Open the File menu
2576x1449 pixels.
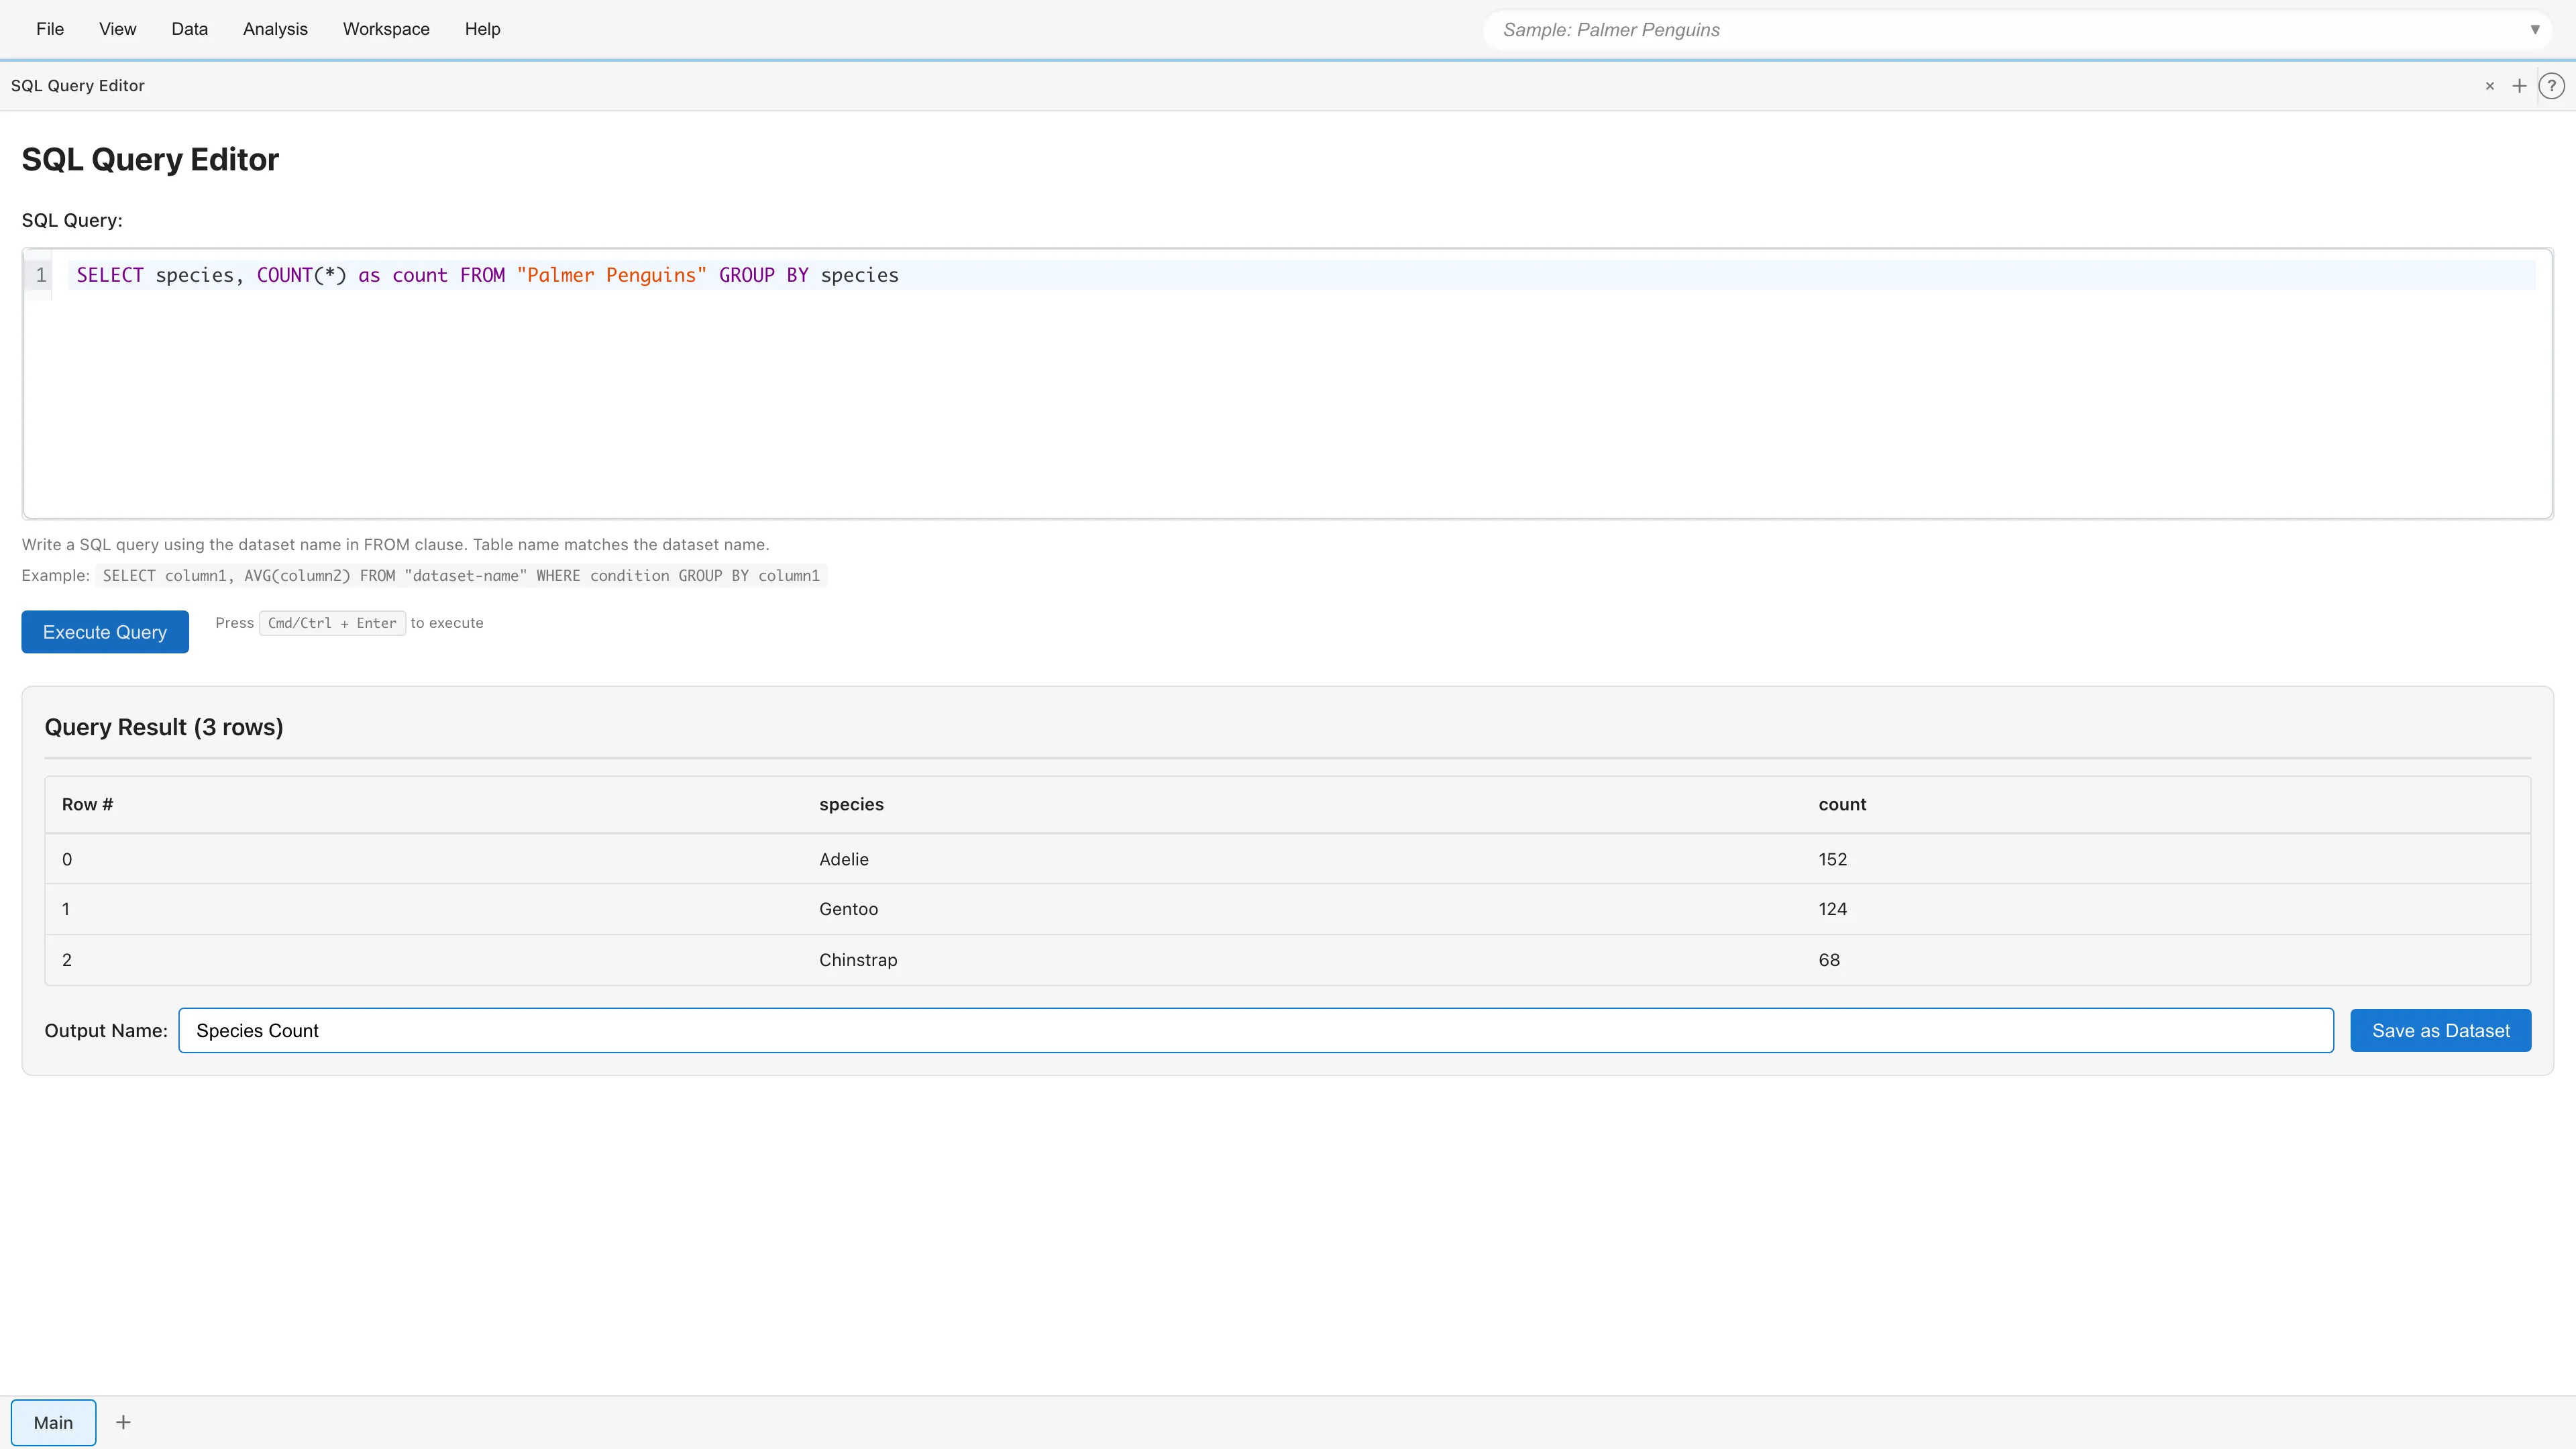49,29
